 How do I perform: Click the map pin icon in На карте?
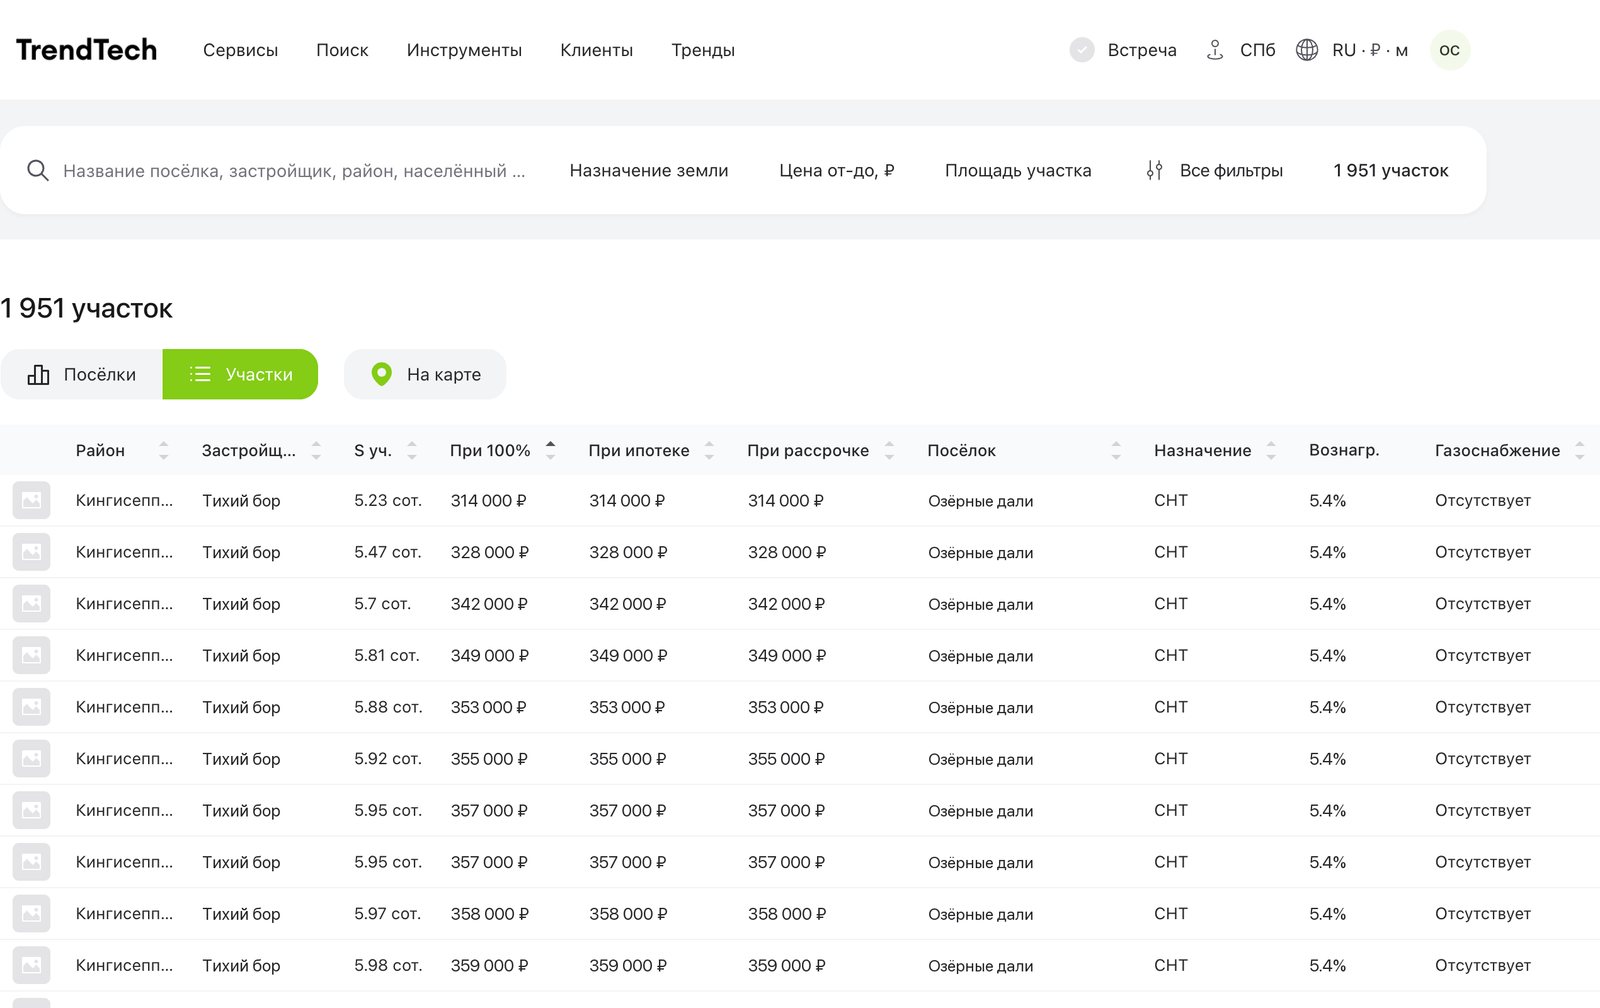click(381, 374)
